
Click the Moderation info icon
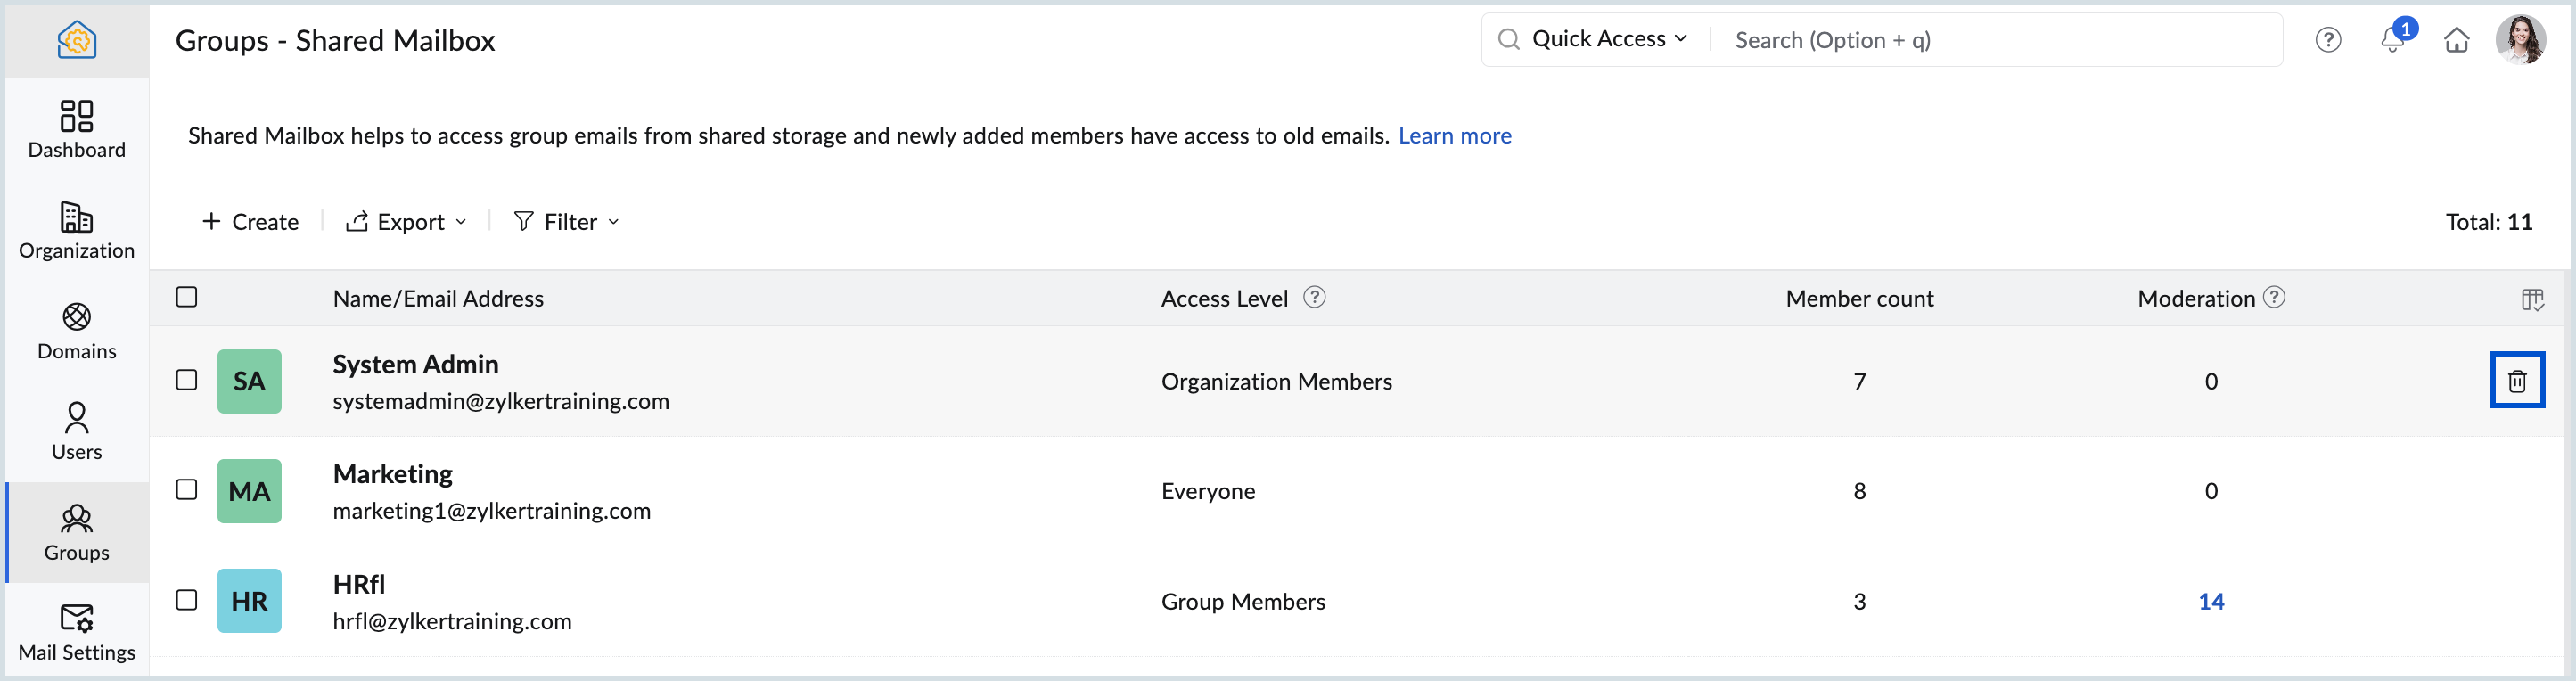pos(2274,297)
